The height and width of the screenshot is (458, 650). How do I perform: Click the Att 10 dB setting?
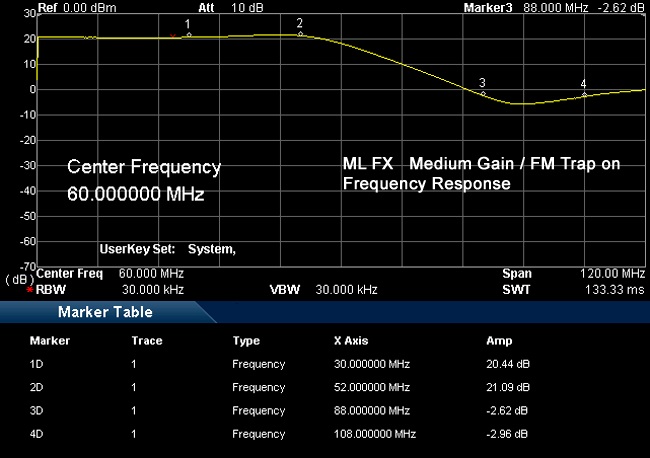pos(230,7)
